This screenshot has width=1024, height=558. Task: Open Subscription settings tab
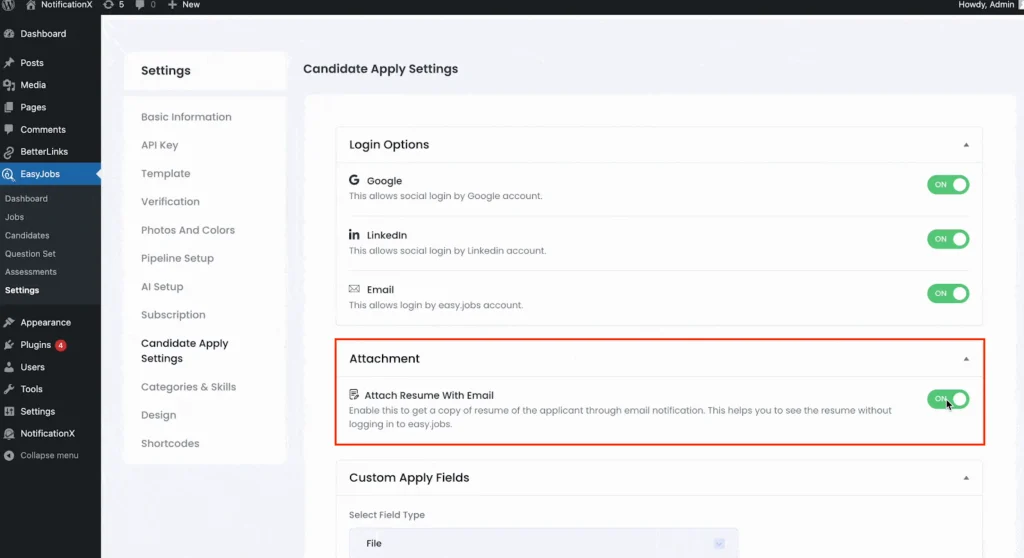tap(173, 315)
